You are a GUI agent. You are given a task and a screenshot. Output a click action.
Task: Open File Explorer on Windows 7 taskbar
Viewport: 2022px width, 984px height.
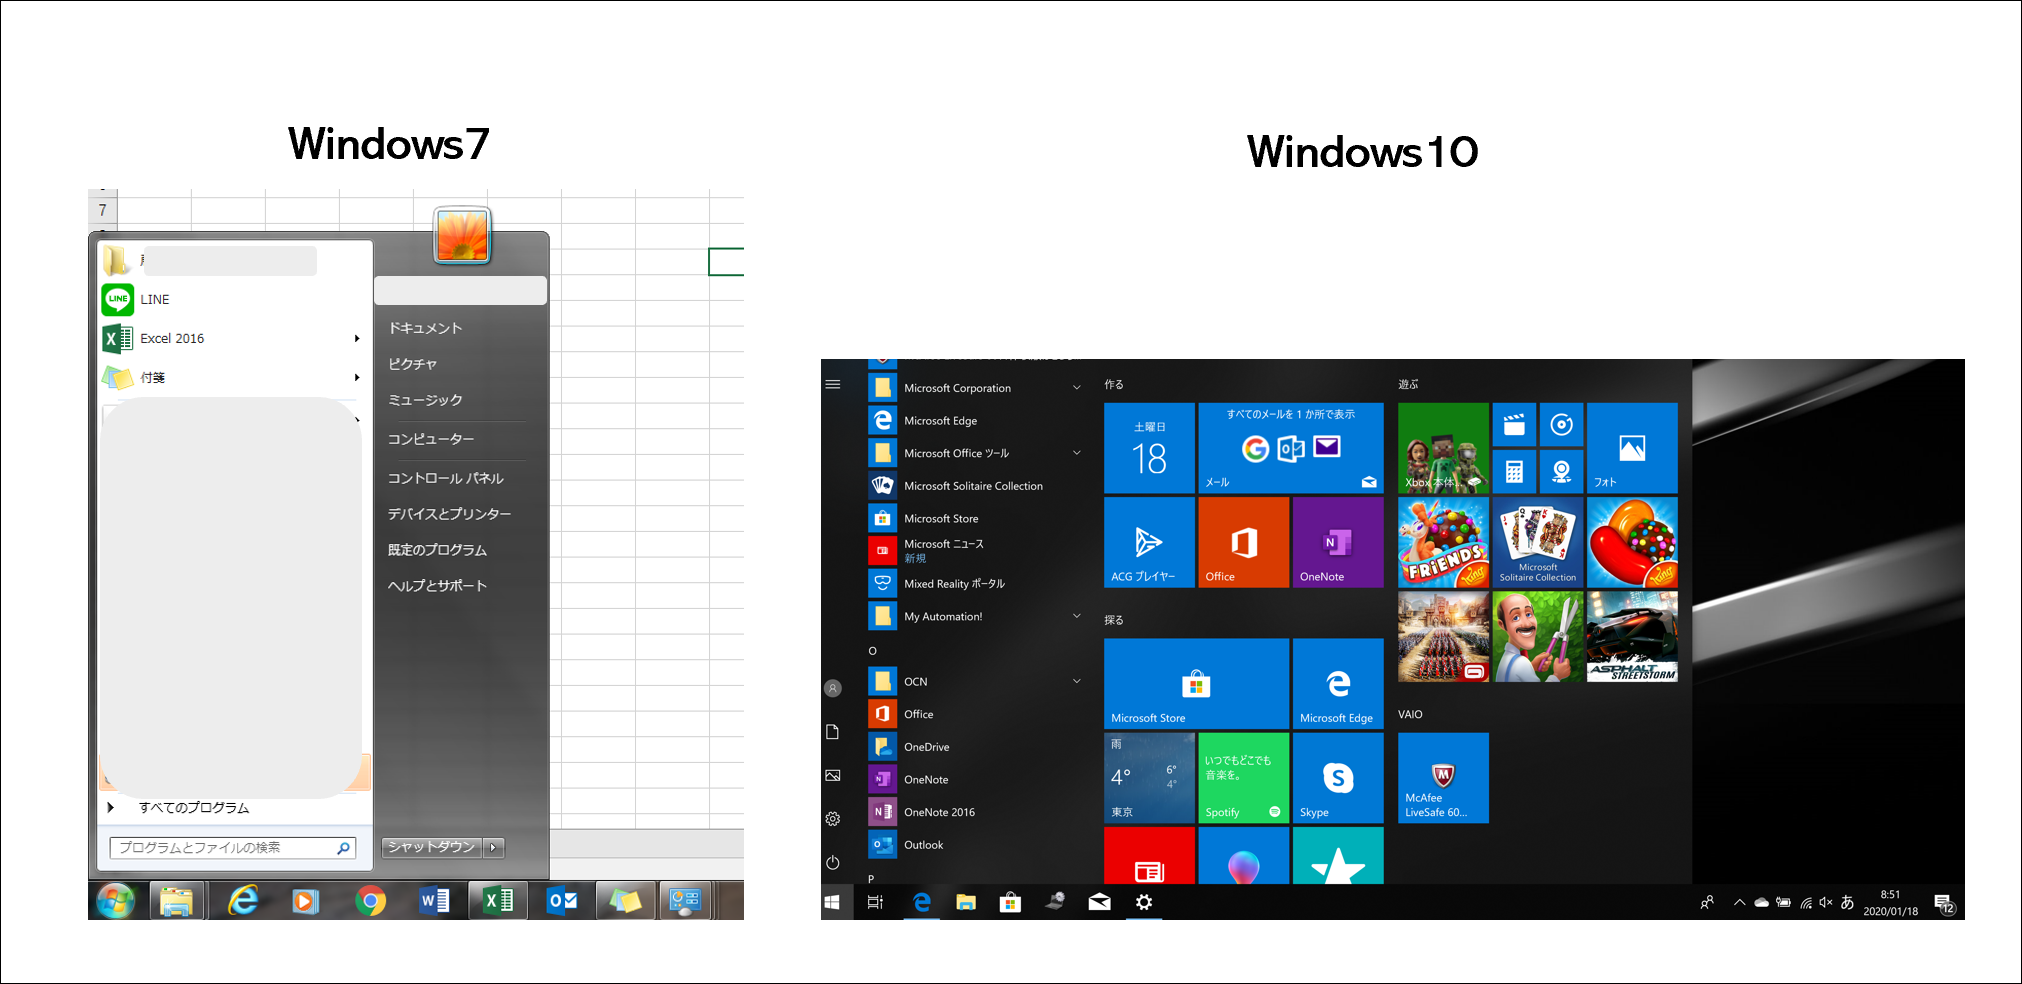(x=177, y=901)
